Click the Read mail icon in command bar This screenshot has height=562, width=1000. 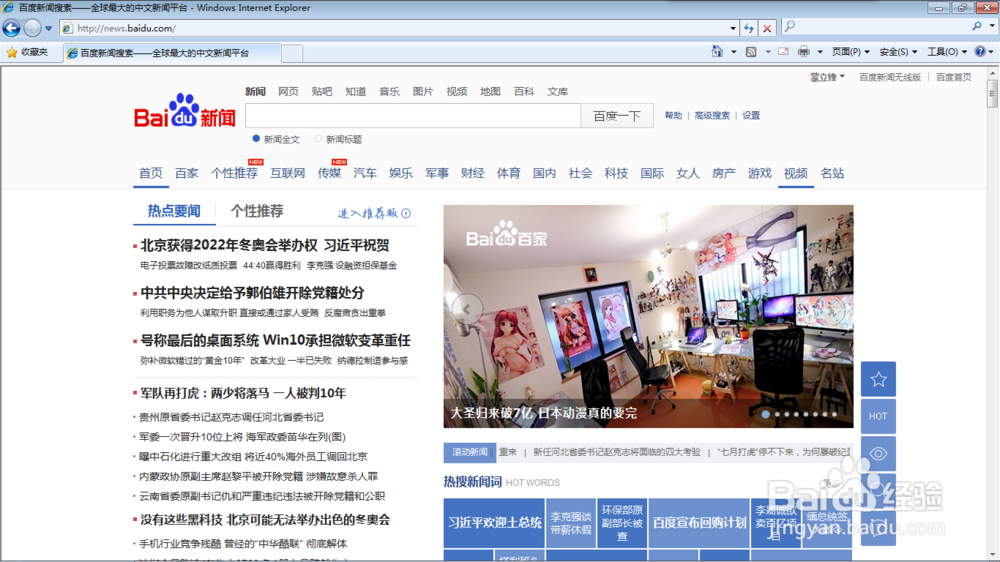point(784,52)
